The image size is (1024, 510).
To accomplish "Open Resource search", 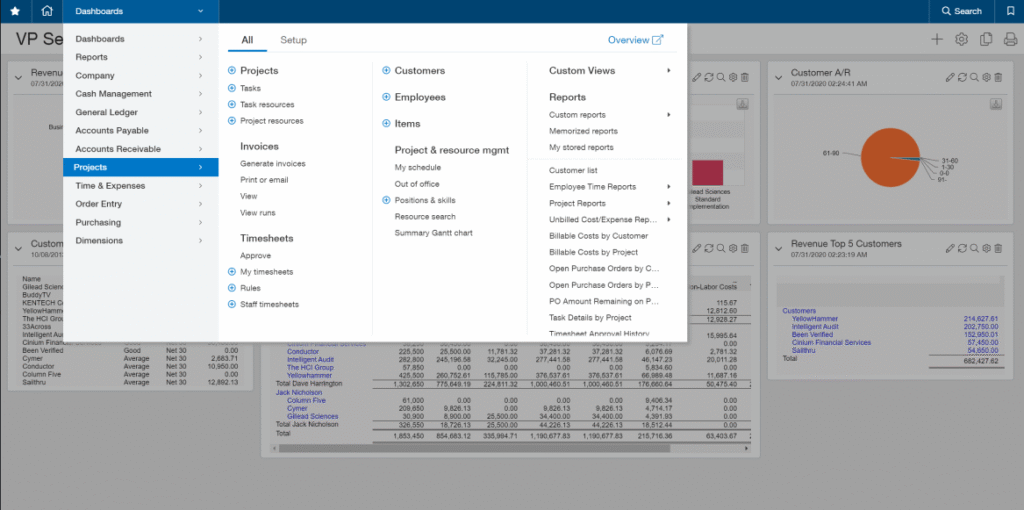I will tap(425, 217).
